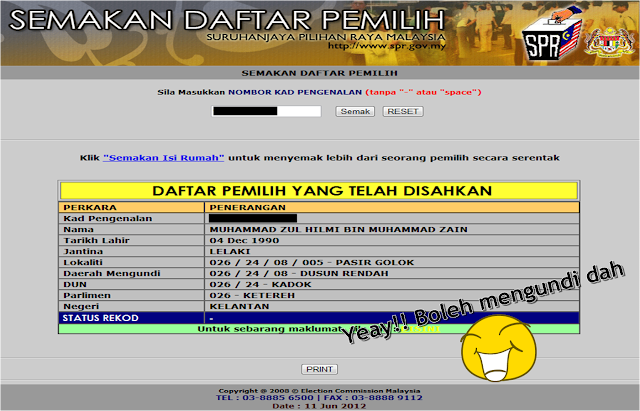640x411 pixels.
Task: Click the Malaysia coat of arms emblem
Action: pyautogui.click(x=609, y=42)
